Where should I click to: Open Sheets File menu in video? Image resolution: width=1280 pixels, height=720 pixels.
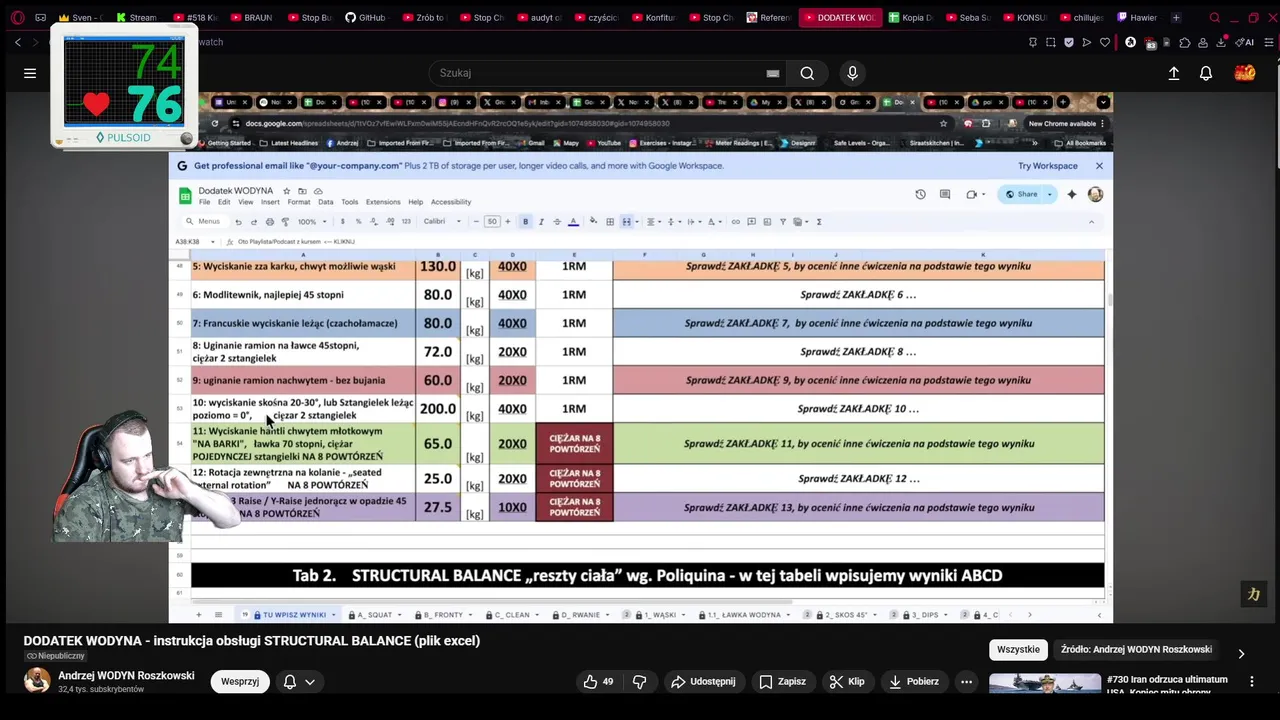click(204, 202)
